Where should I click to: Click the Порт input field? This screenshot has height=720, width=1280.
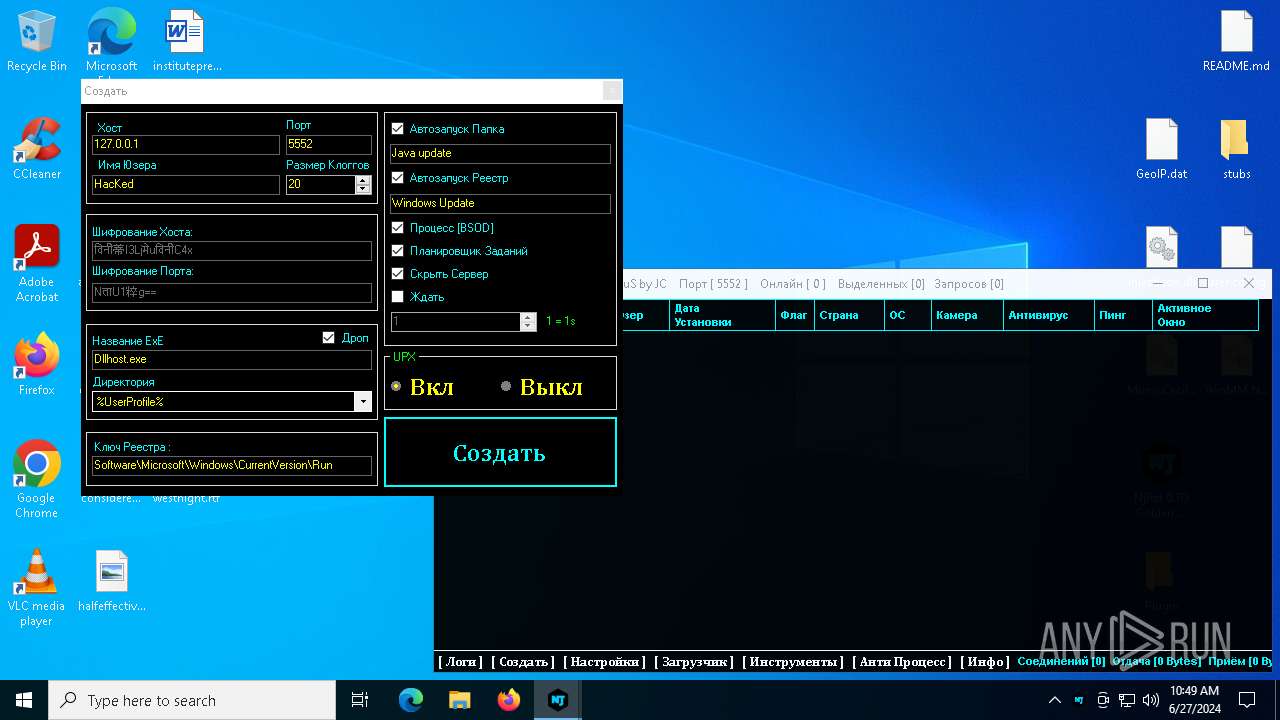(329, 145)
